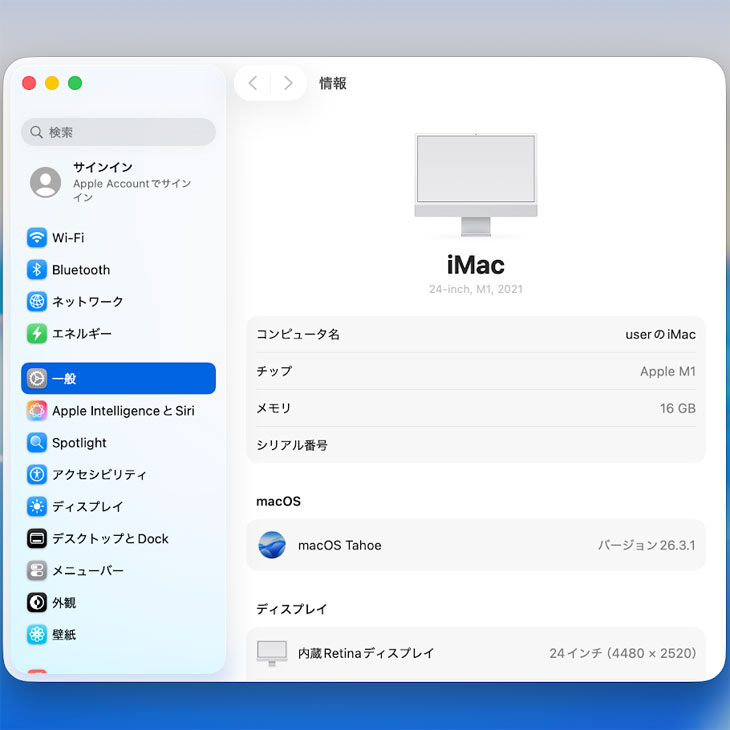Open 外観 appearance settings
The width and height of the screenshot is (730, 730).
coord(64,603)
